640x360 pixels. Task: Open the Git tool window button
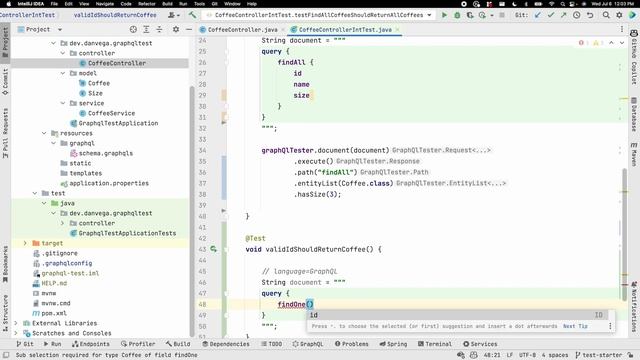click(25, 344)
